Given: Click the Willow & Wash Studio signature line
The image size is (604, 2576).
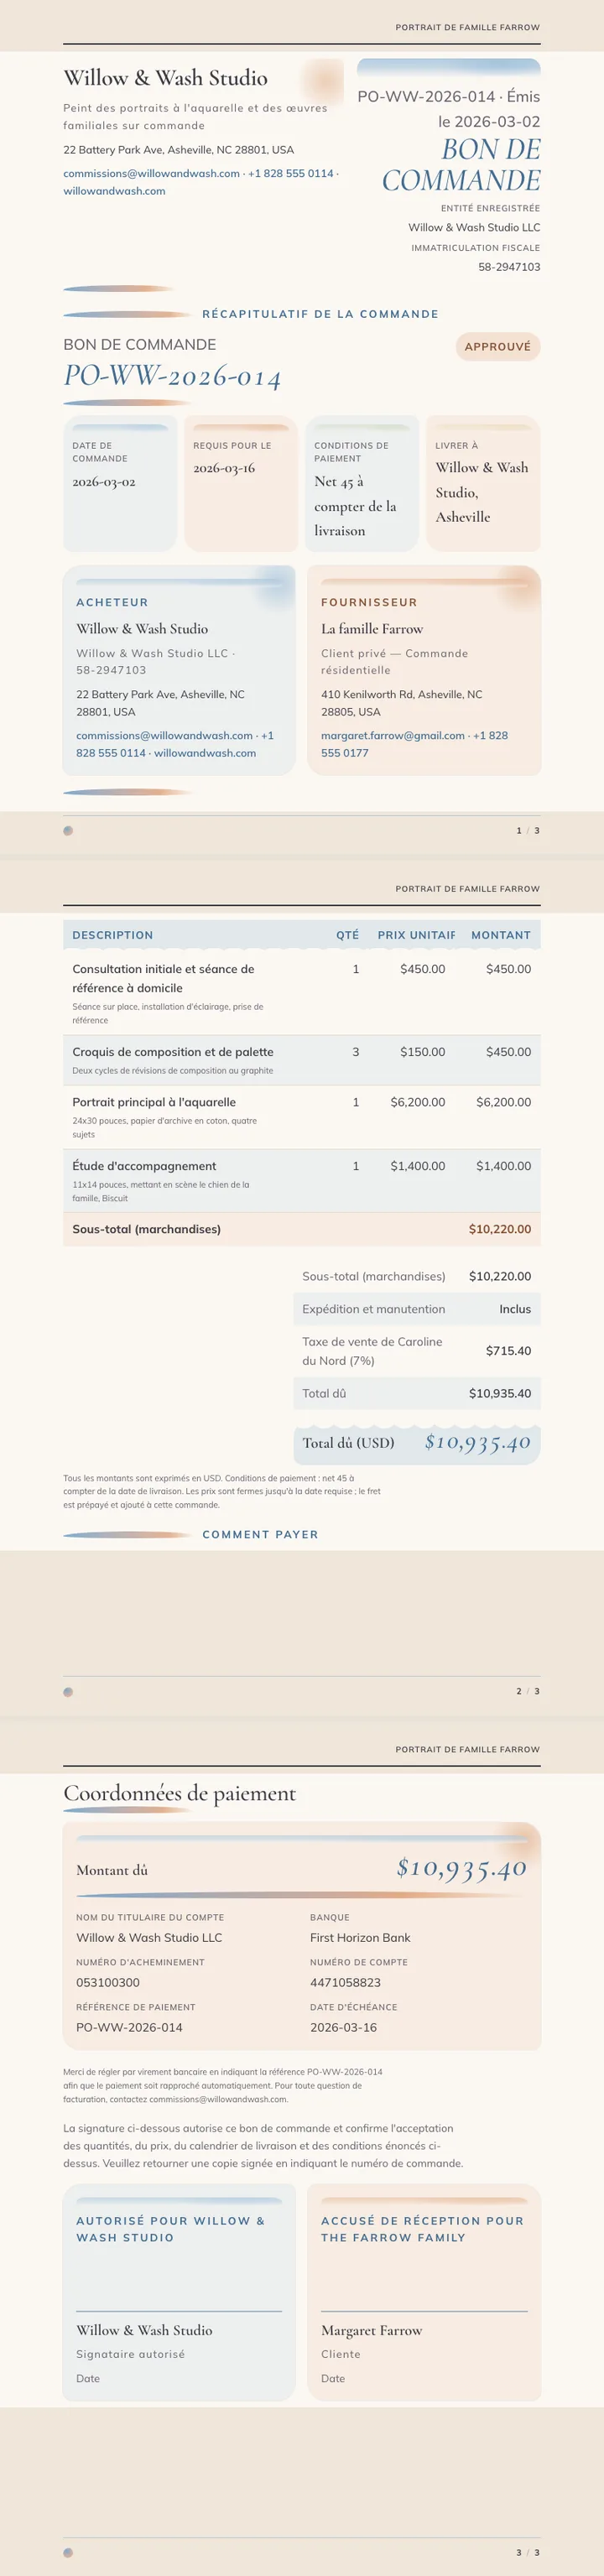Looking at the screenshot, I should tap(179, 2311).
